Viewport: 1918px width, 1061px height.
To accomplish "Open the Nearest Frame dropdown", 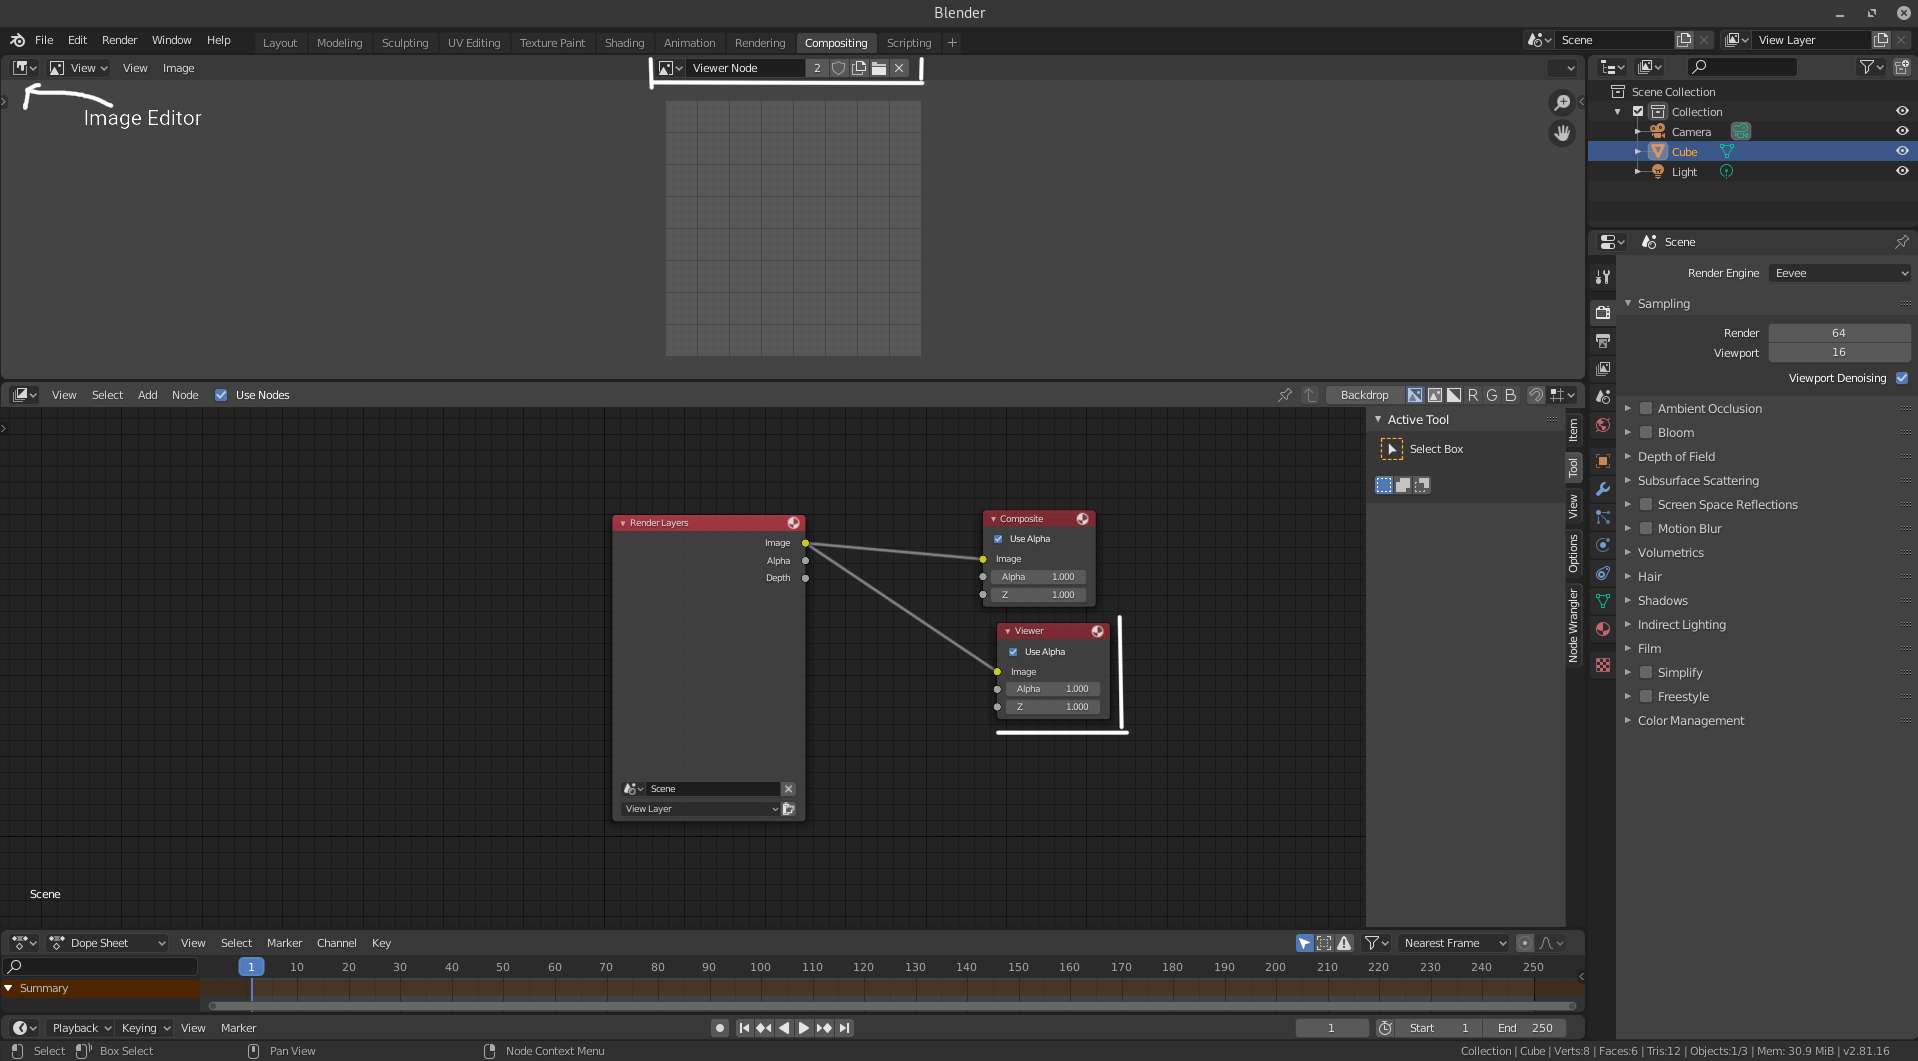I will tap(1454, 943).
